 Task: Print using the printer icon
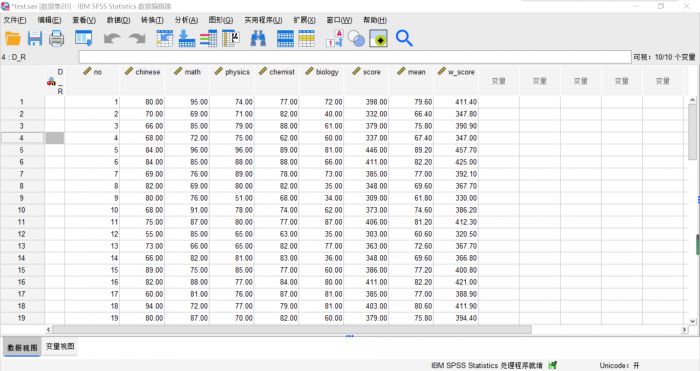coord(56,38)
